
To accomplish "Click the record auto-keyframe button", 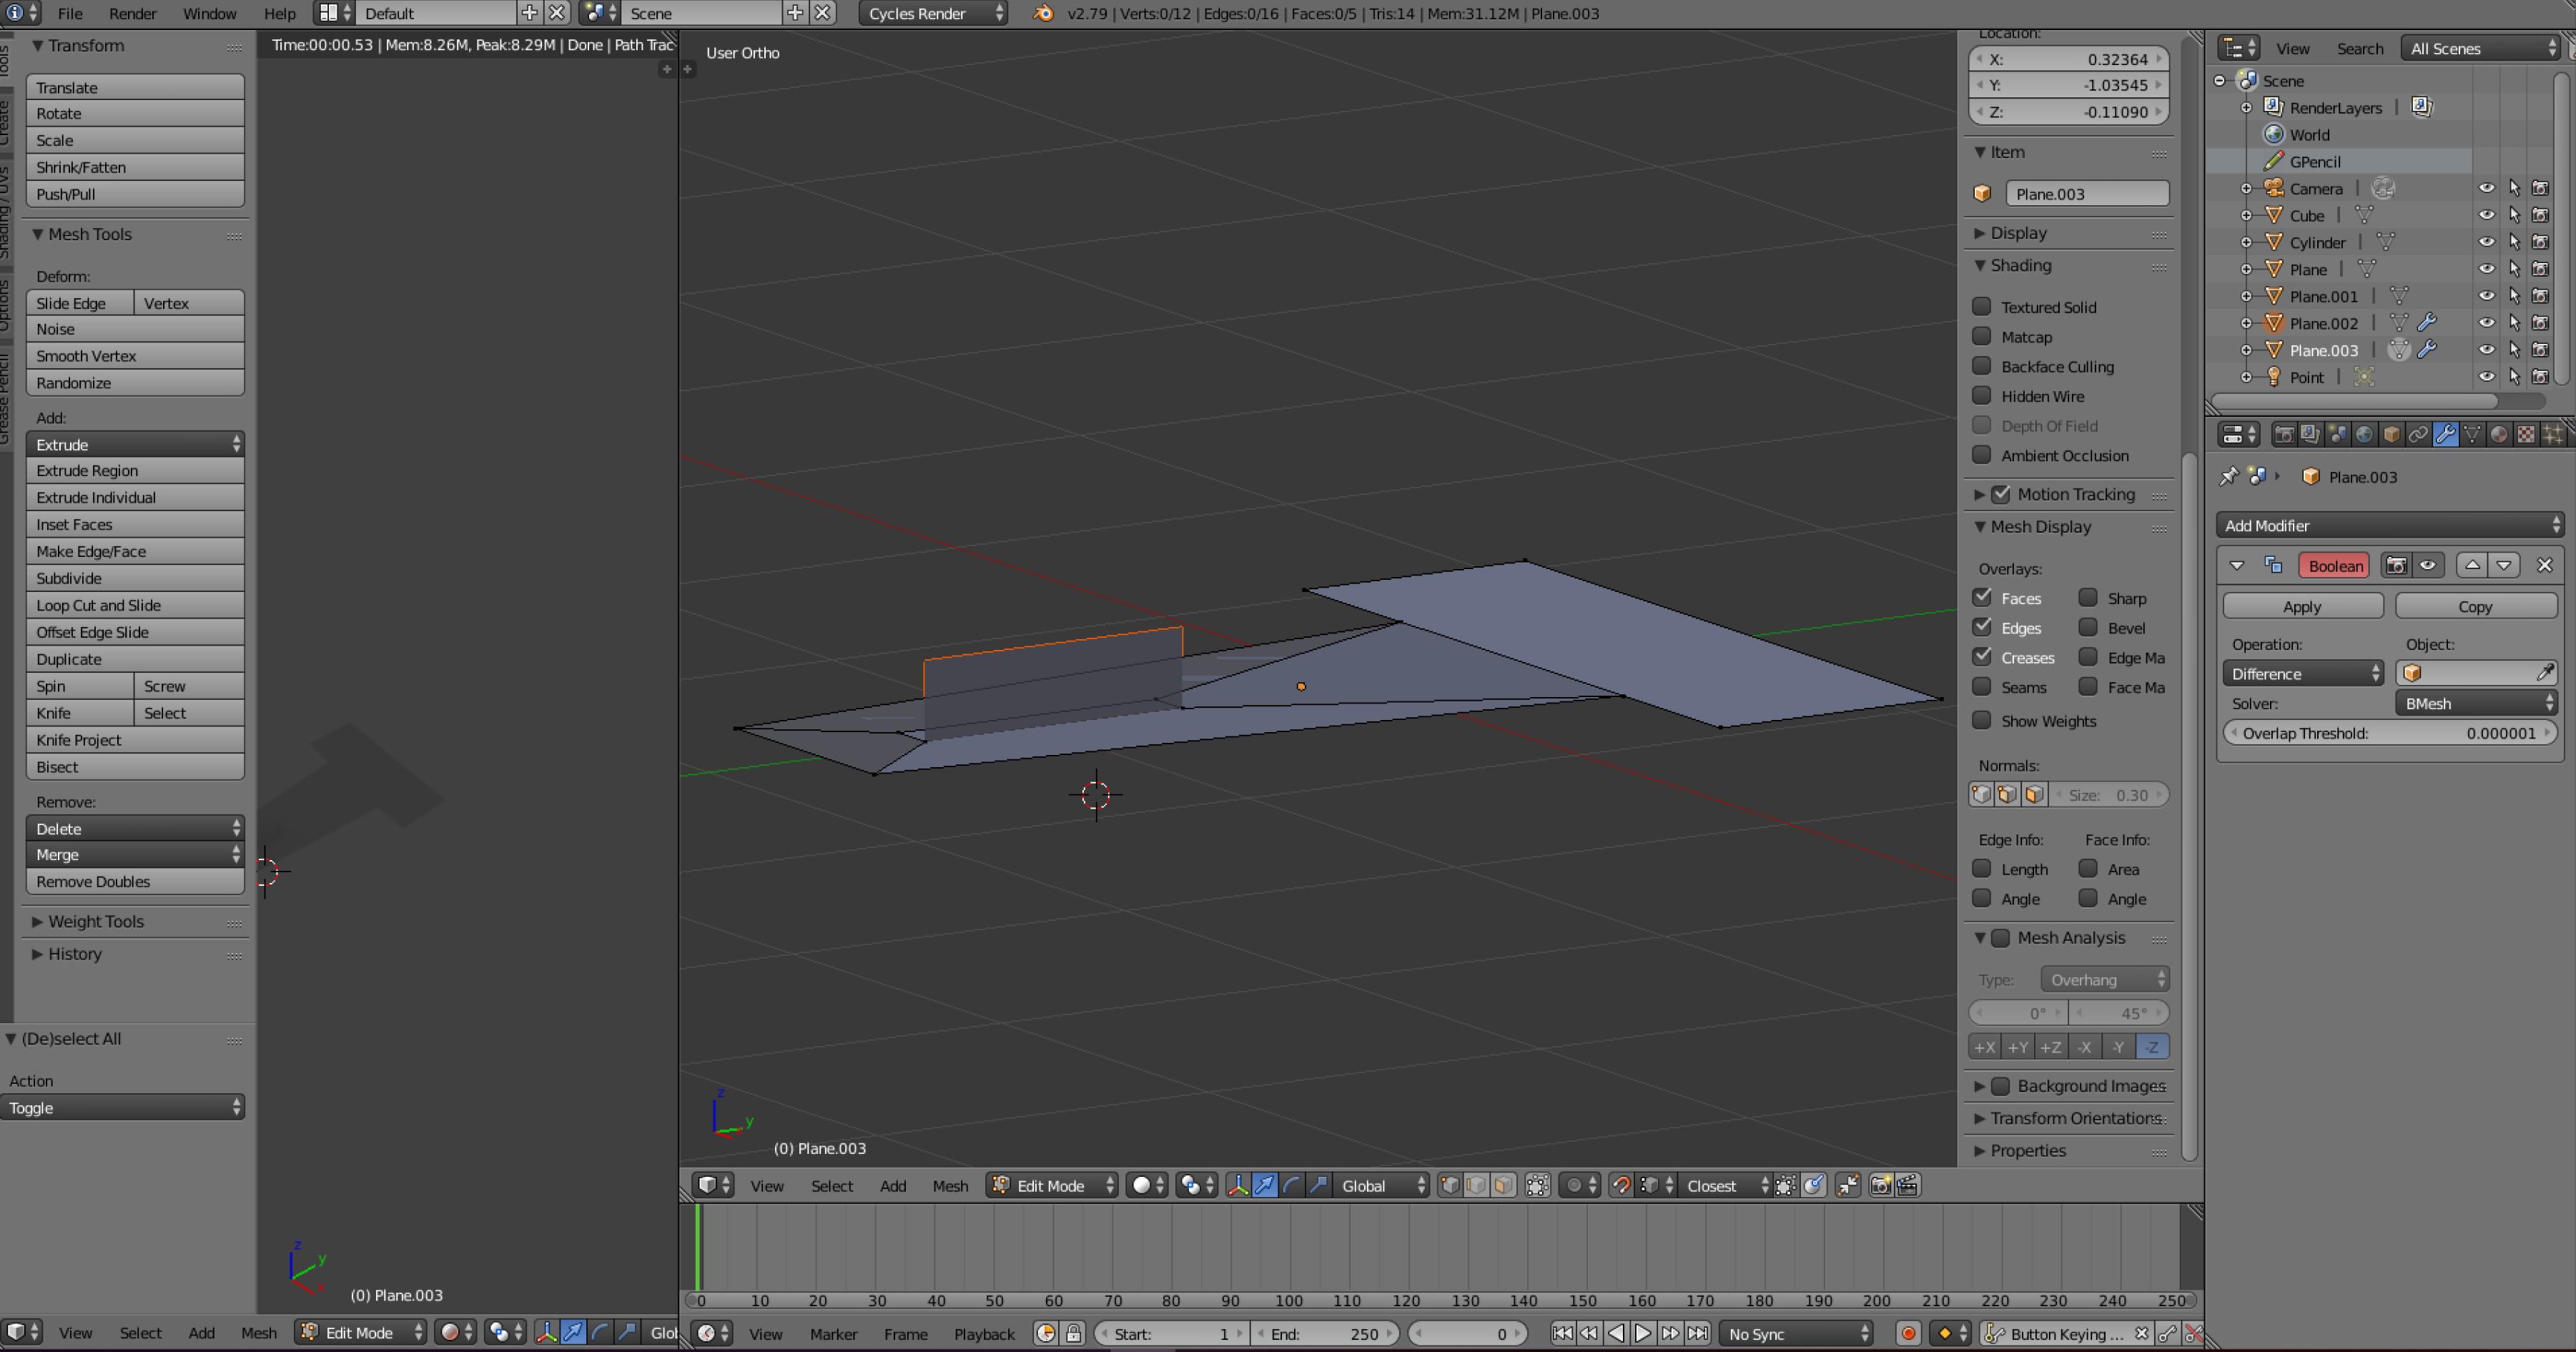I will (1908, 1334).
